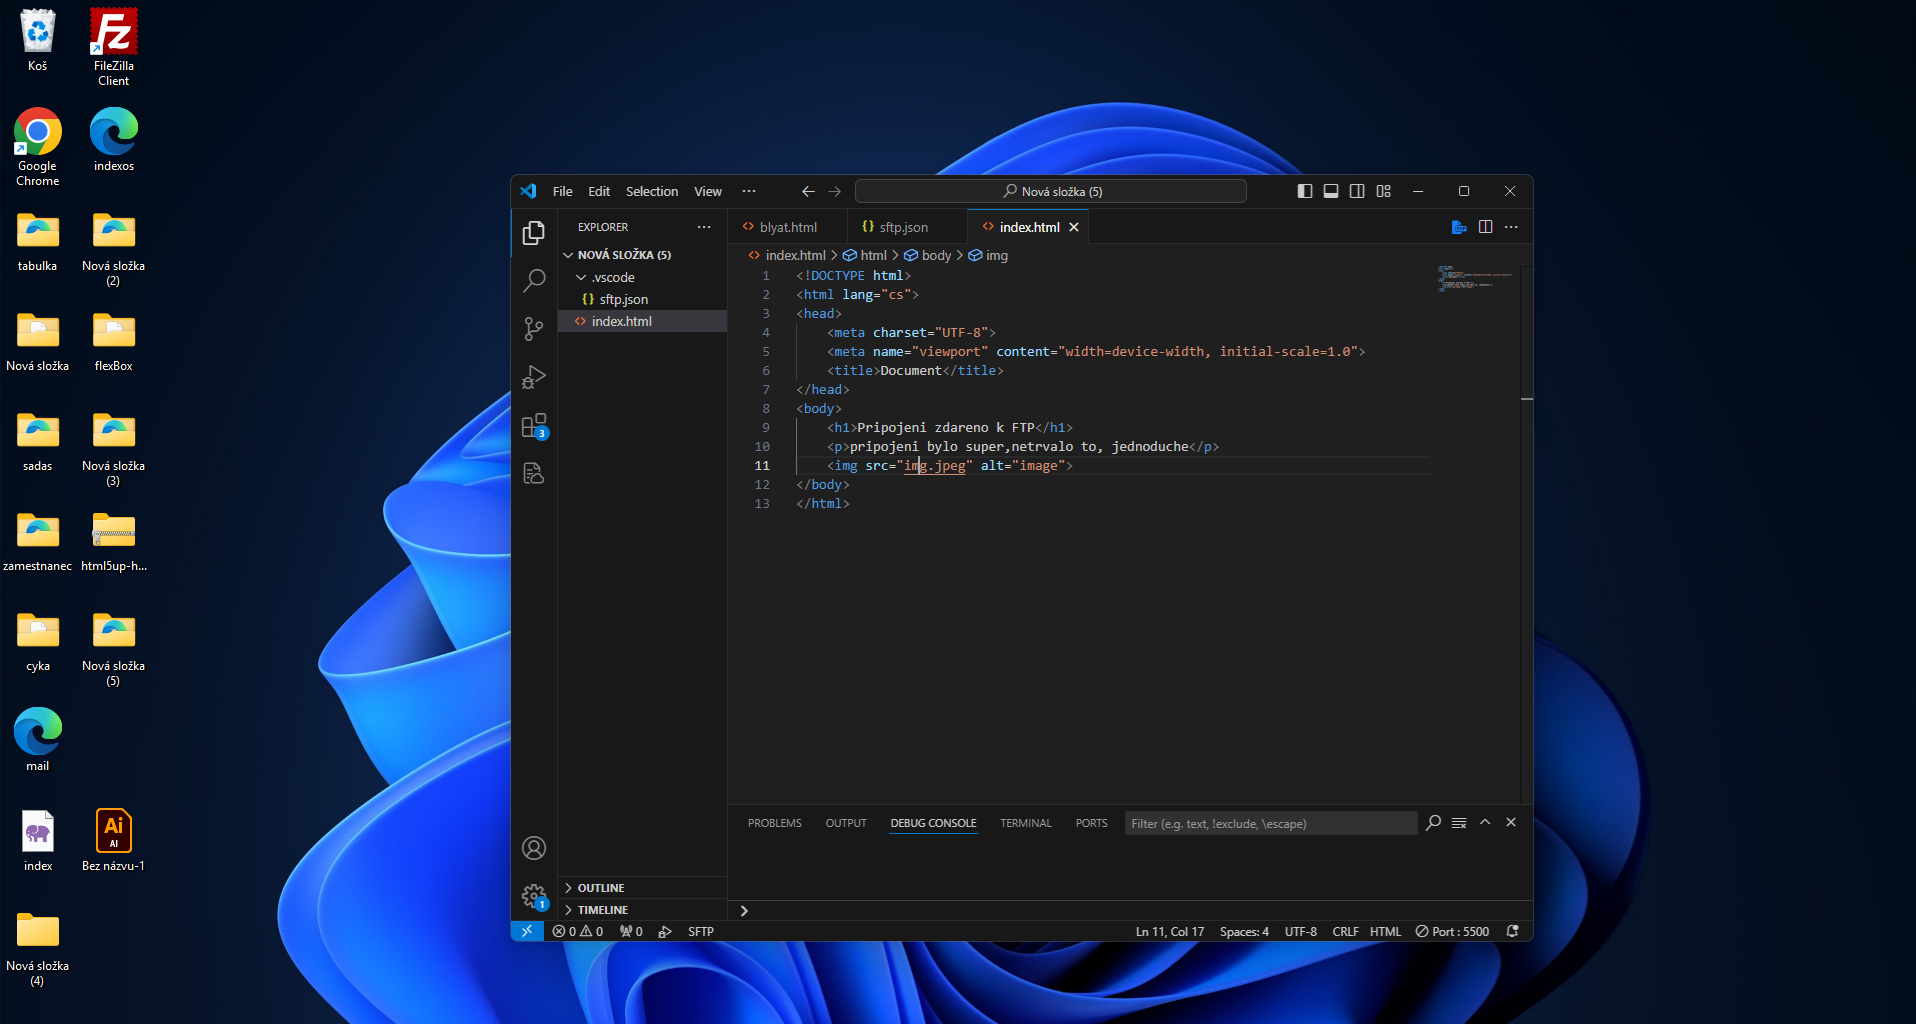Click the Split Editor Right icon
This screenshot has height=1024, width=1916.
(1486, 227)
